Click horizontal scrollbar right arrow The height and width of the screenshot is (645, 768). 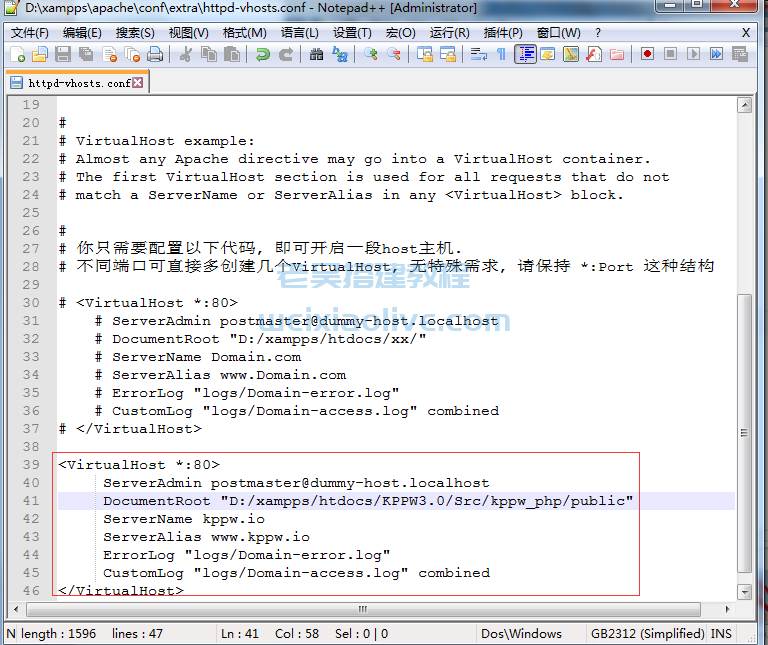point(727,610)
